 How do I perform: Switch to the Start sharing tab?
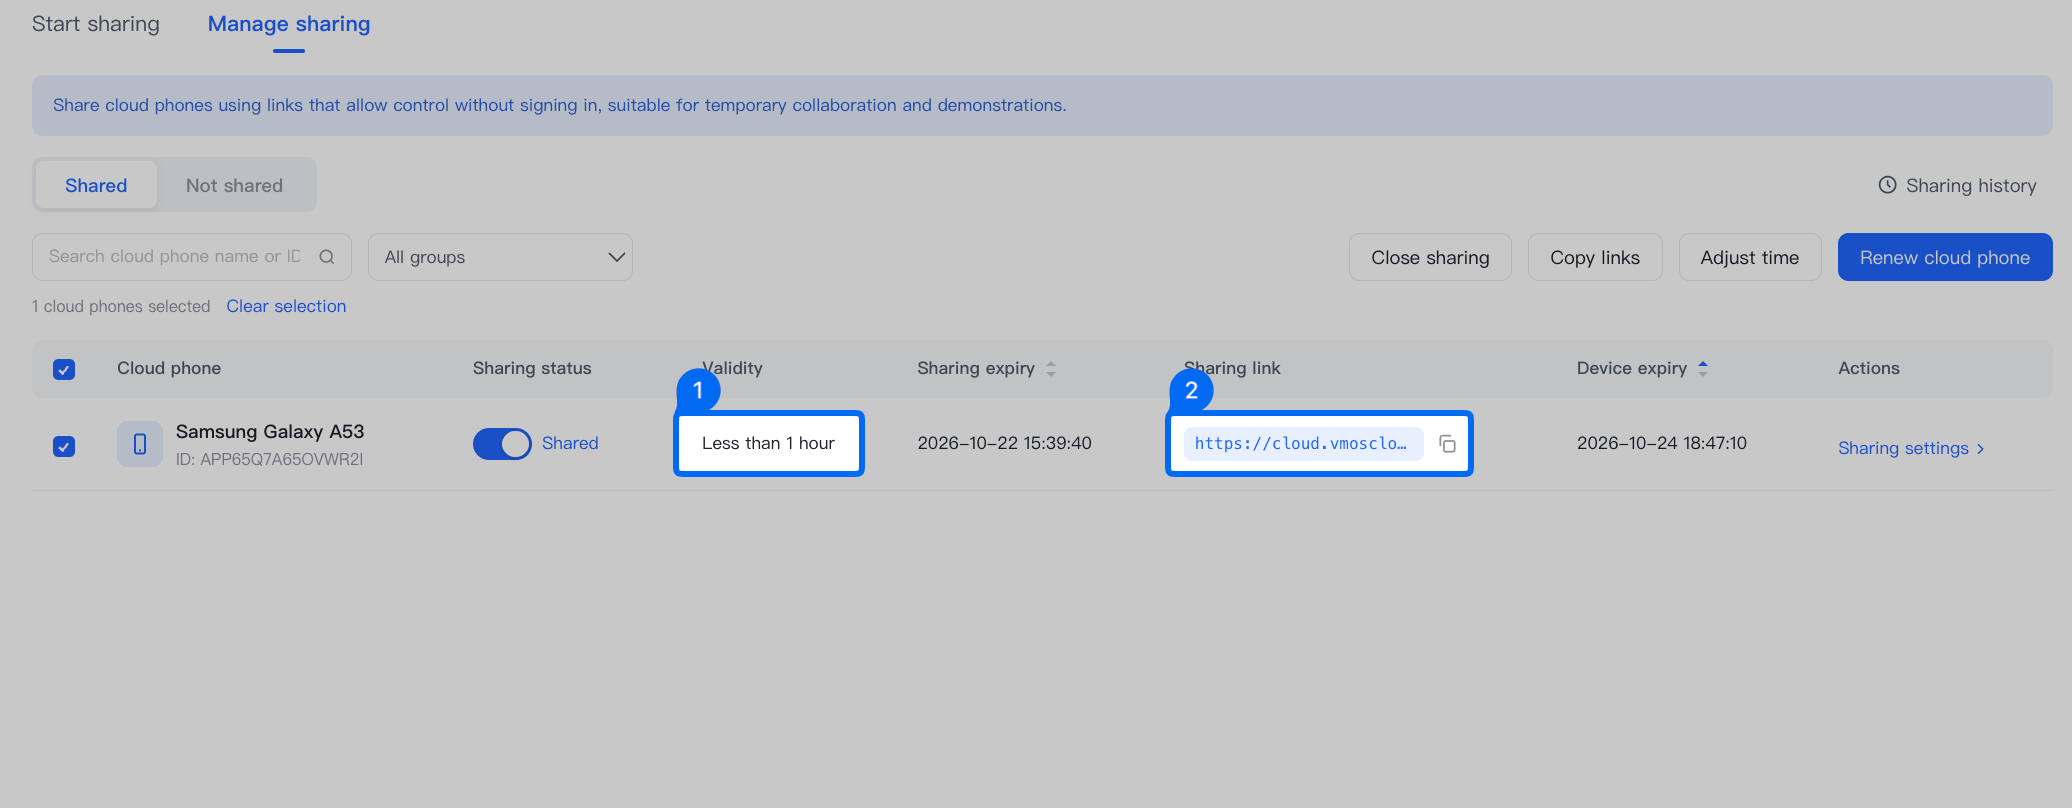(96, 24)
